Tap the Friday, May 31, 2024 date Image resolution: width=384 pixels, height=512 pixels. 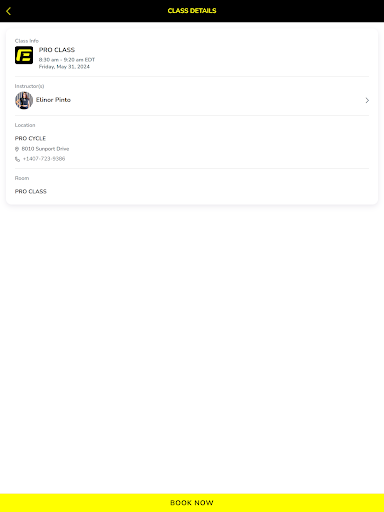pos(64,67)
